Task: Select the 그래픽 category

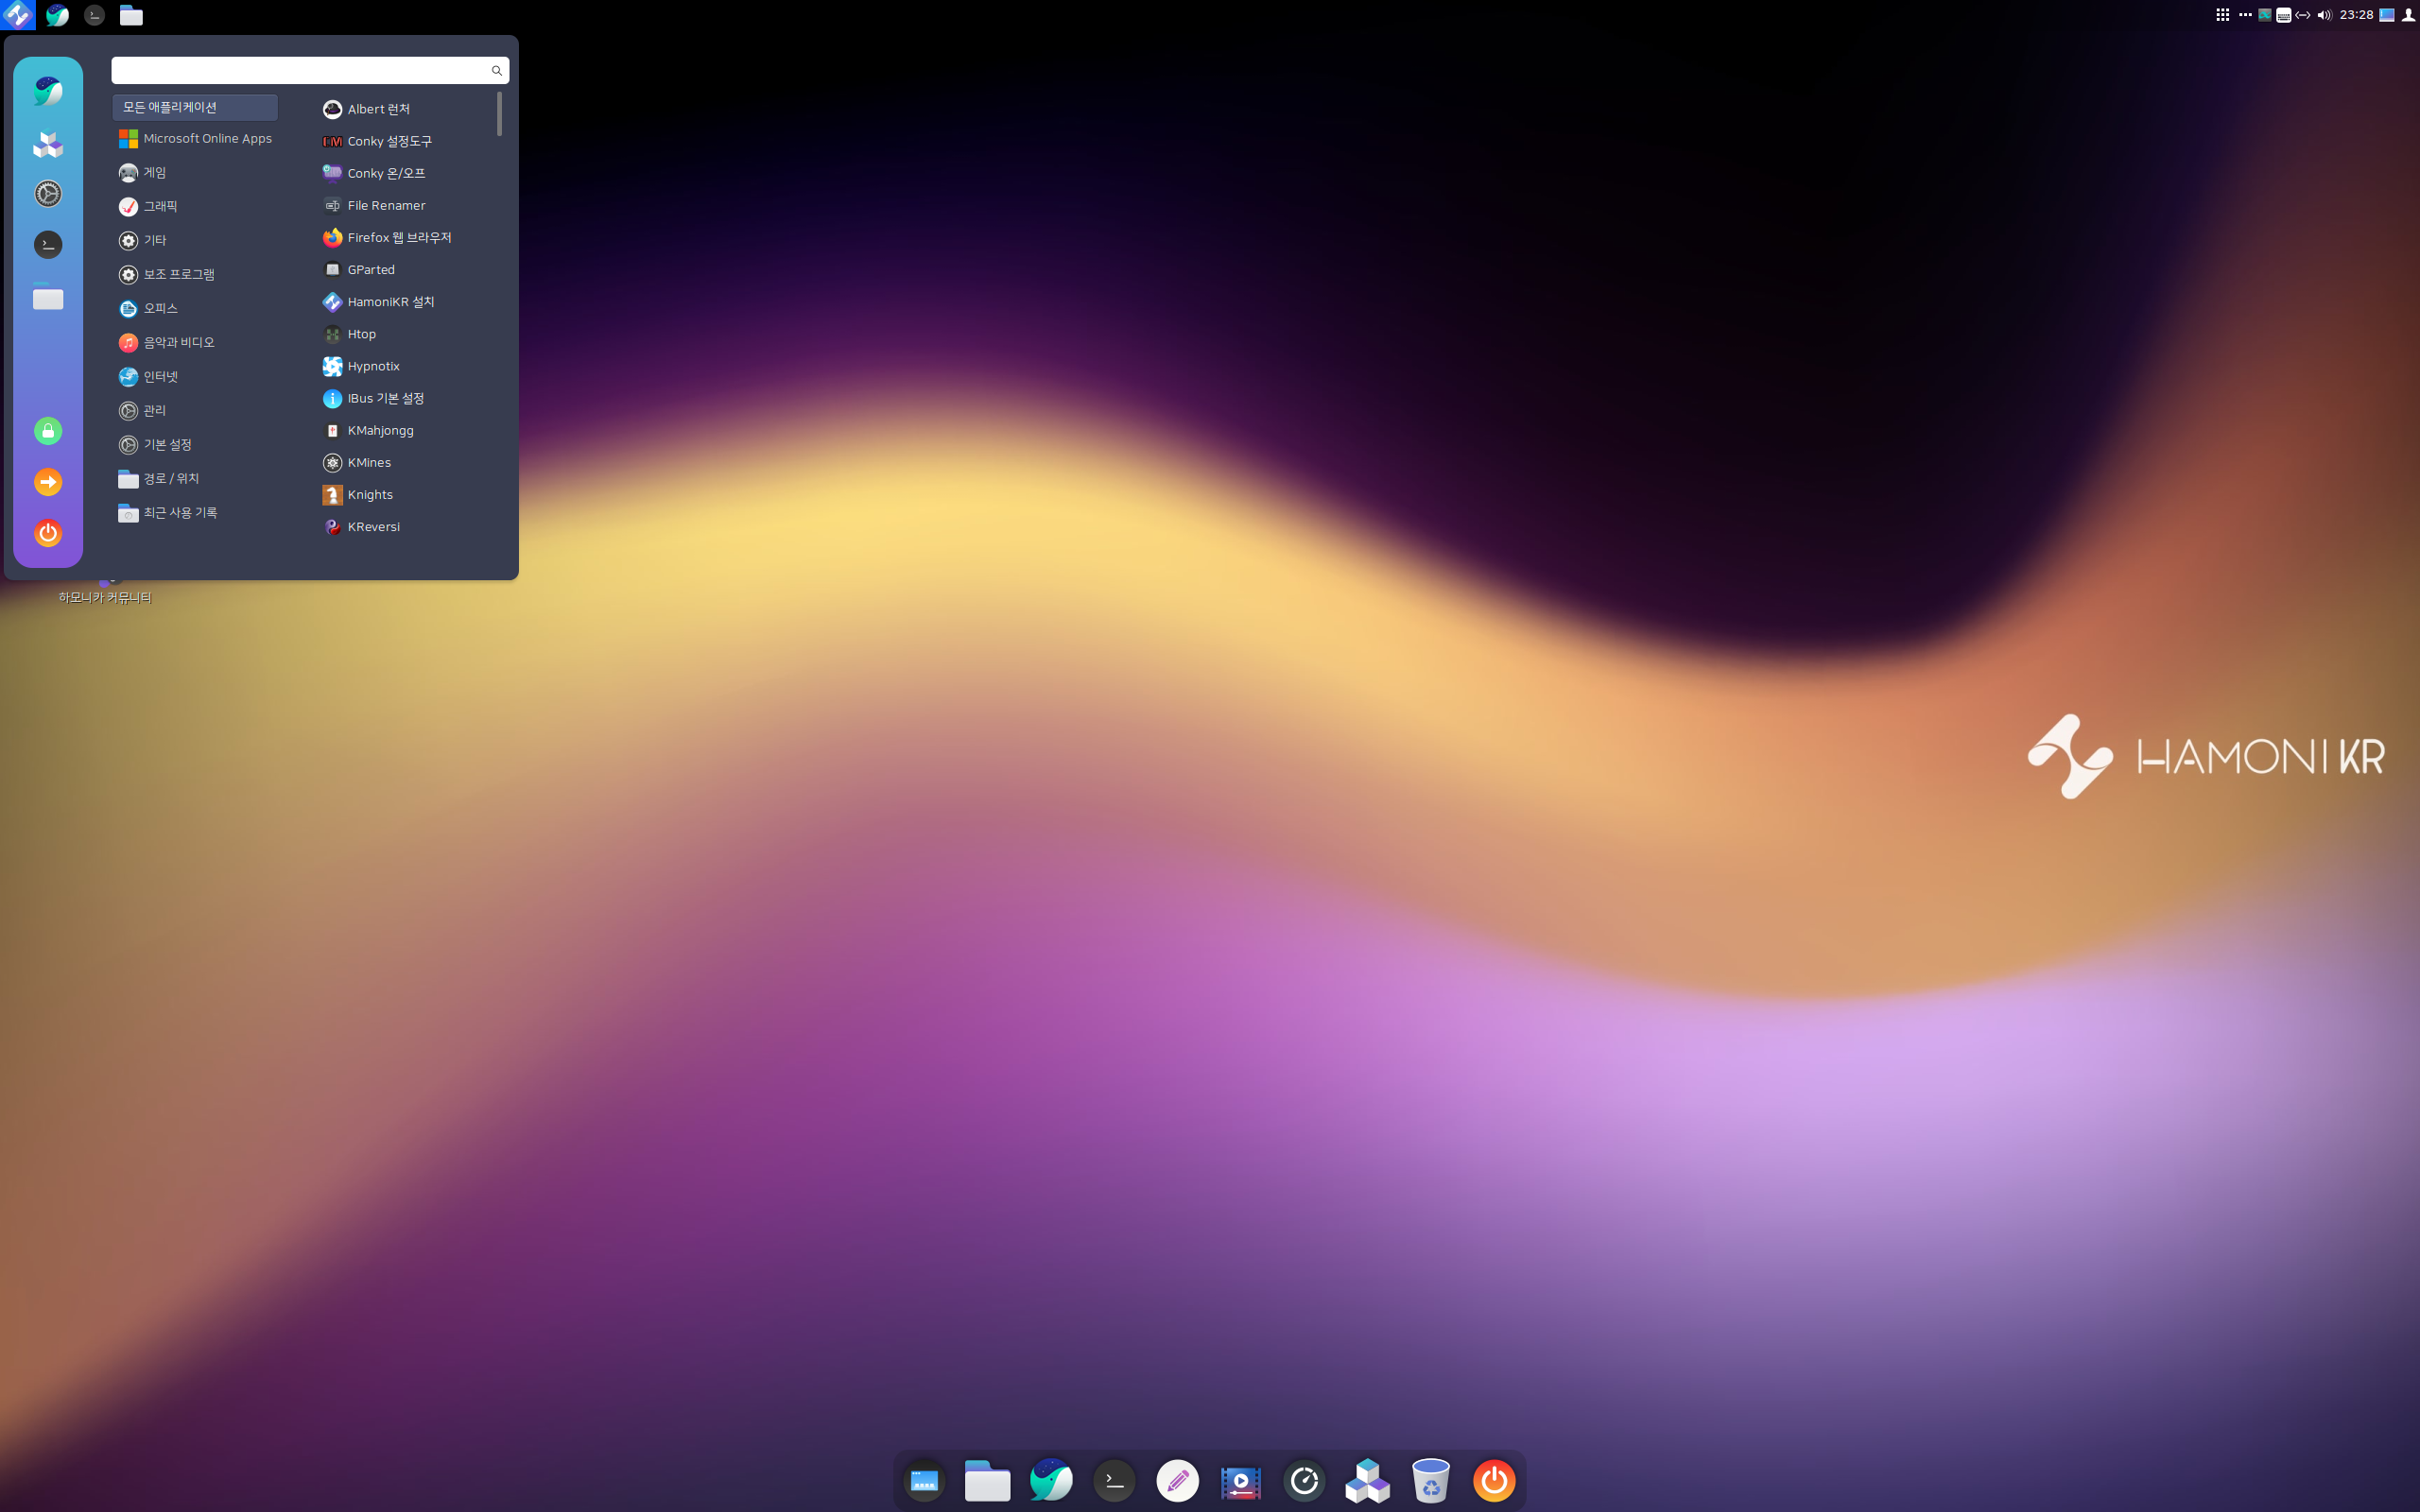Action: tap(195, 207)
